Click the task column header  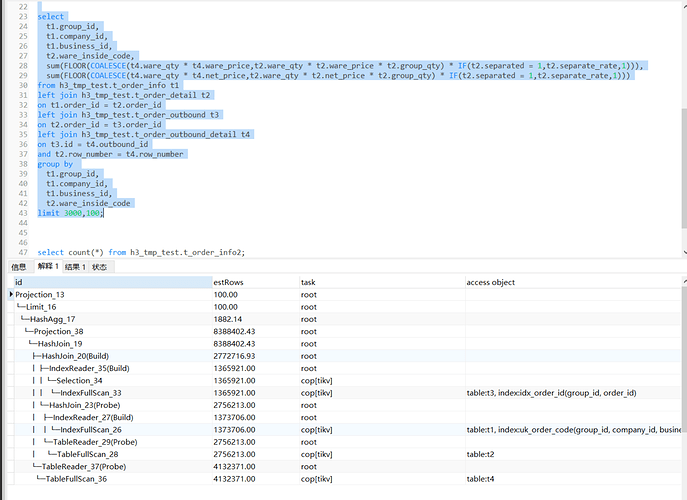click(x=382, y=282)
